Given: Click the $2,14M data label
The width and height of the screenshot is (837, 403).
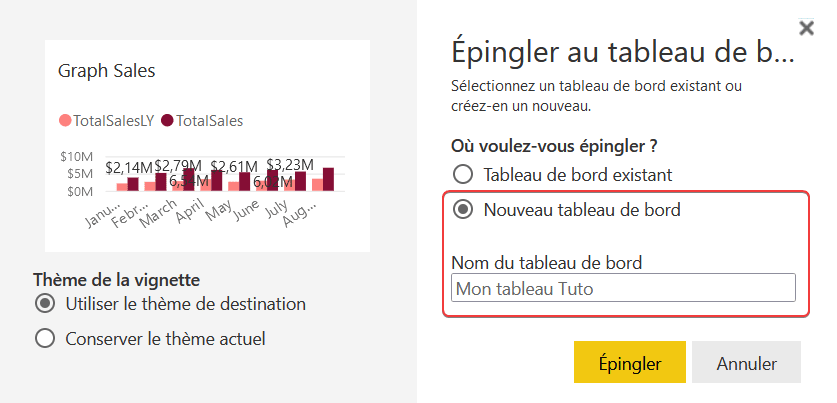Looking at the screenshot, I should [129, 168].
